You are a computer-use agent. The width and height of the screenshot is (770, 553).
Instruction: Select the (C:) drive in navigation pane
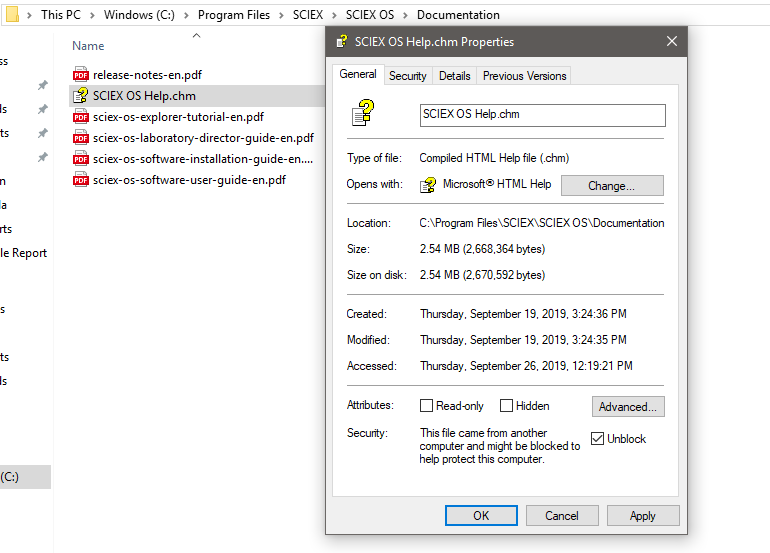25,477
